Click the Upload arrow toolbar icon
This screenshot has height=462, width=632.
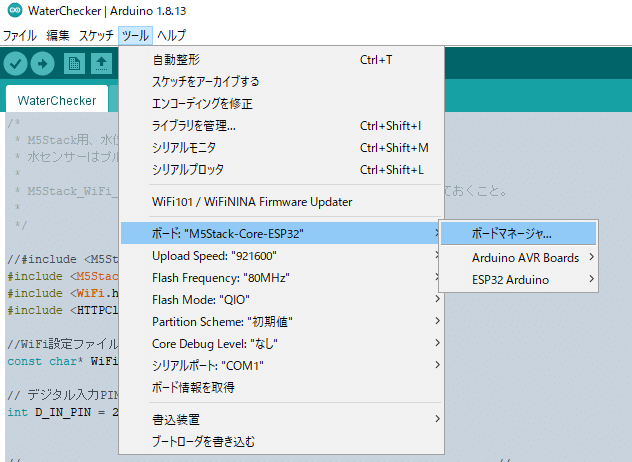(x=42, y=64)
